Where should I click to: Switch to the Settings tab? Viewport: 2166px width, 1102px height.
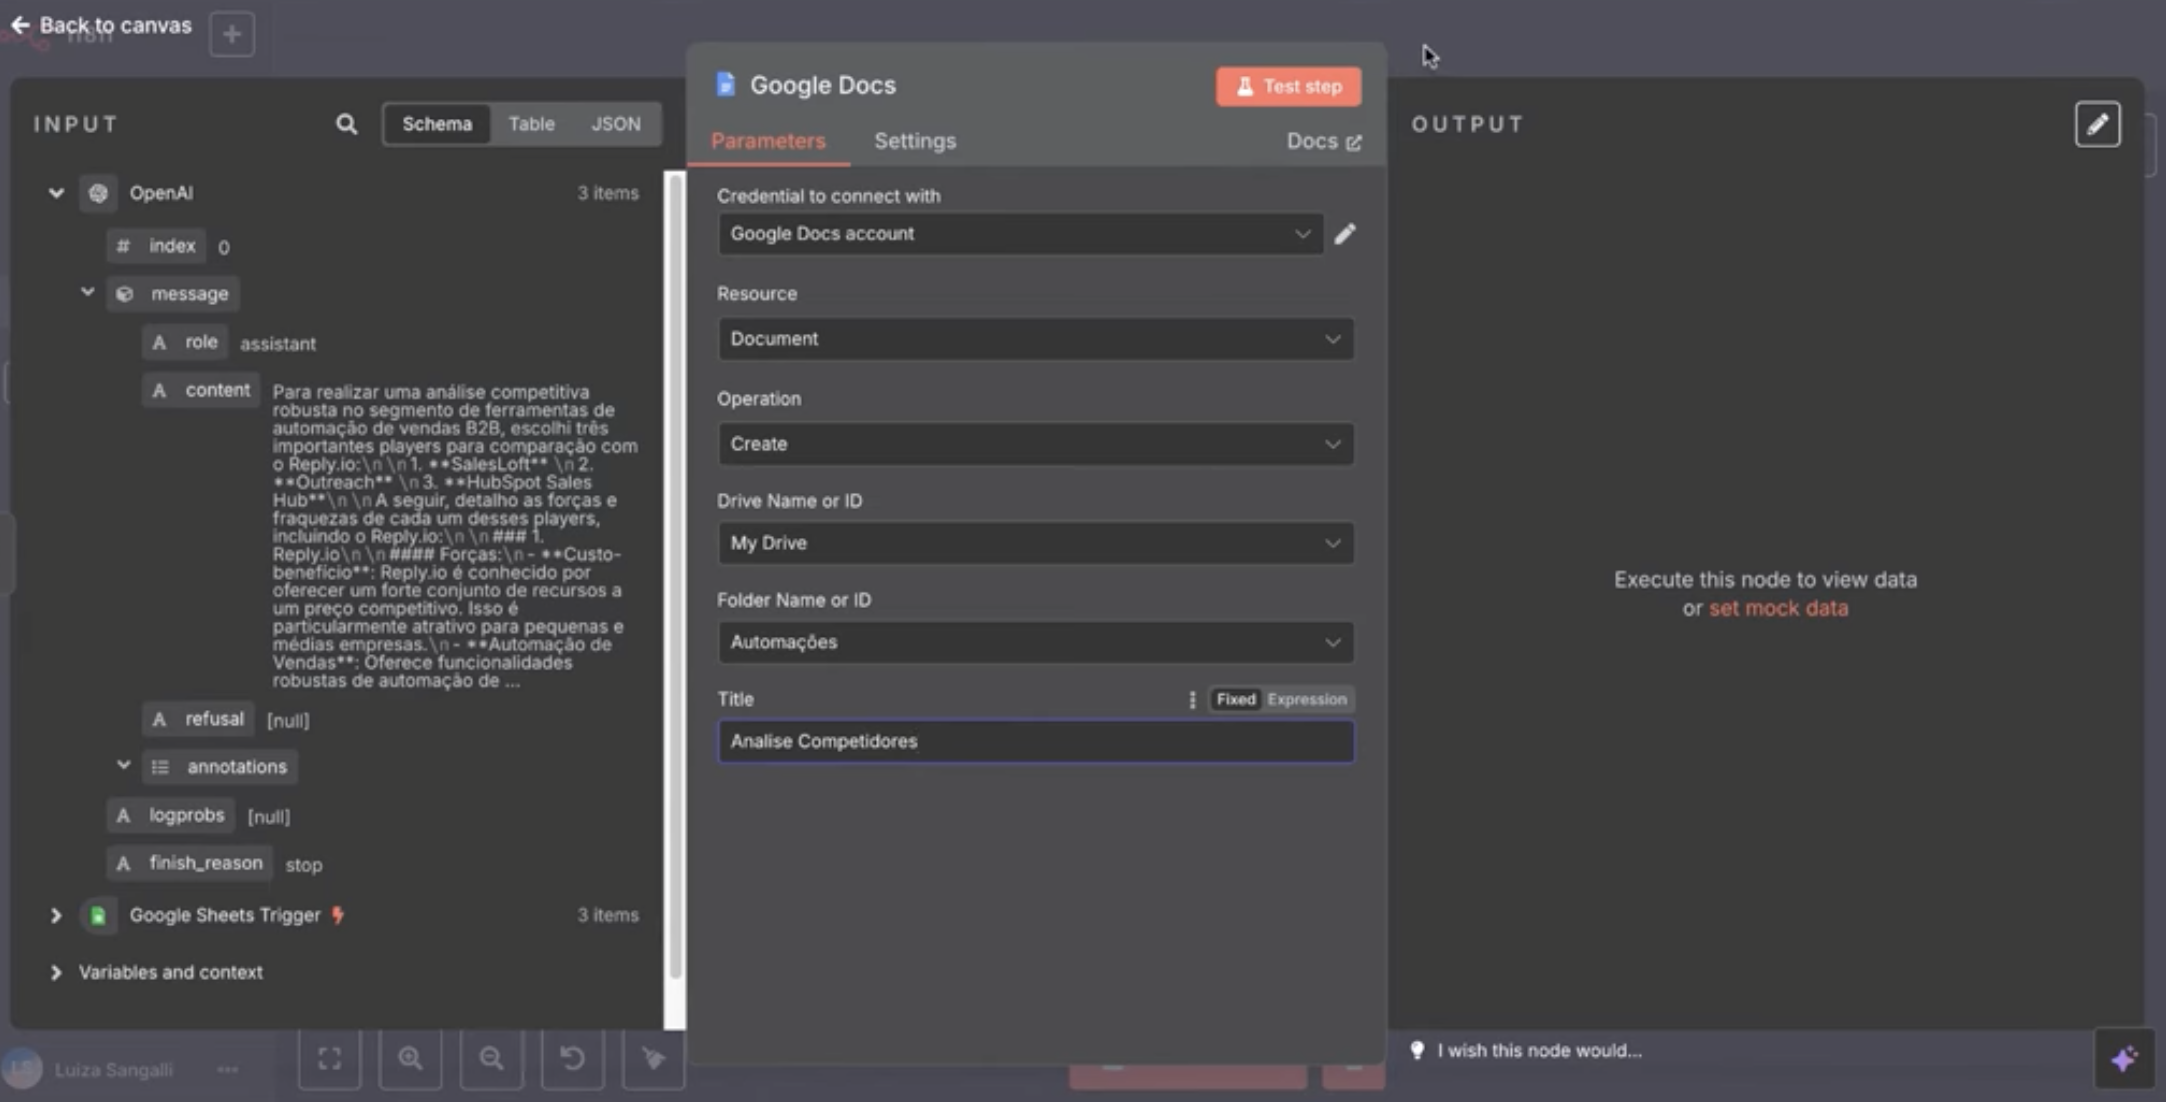pos(914,141)
